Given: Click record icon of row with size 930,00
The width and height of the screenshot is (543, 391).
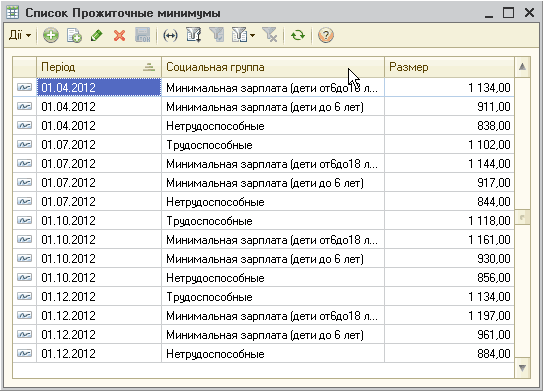Looking at the screenshot, I should tap(24, 258).
